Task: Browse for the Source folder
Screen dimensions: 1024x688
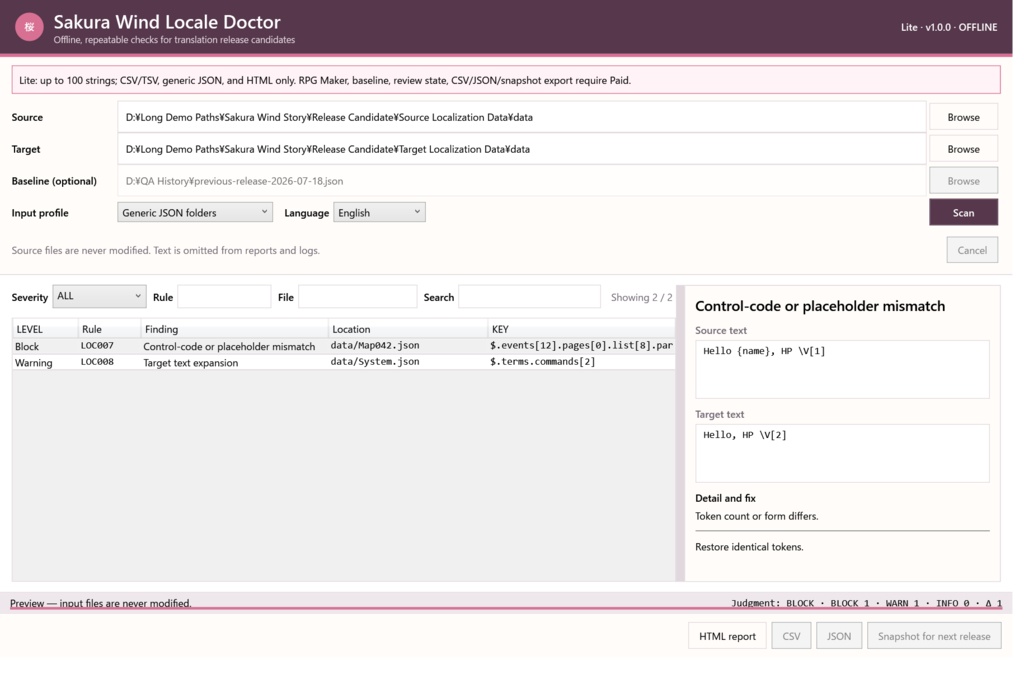Action: [963, 117]
